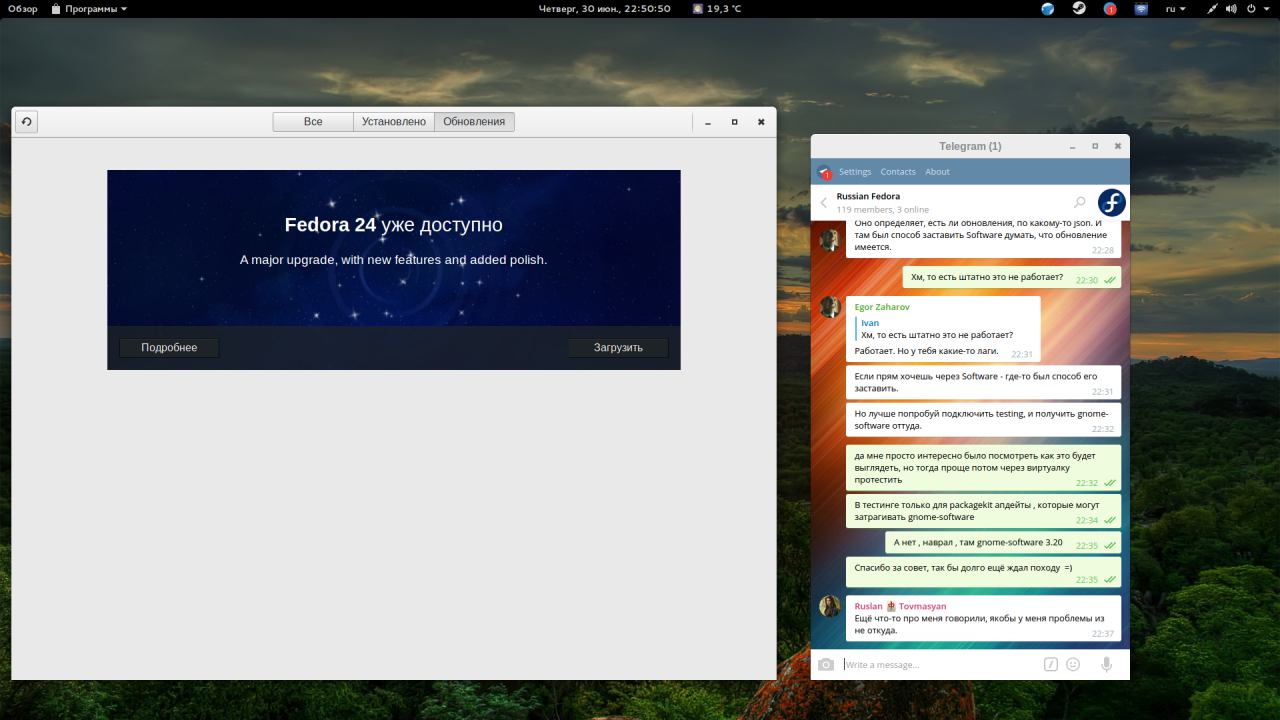Screen dimensions: 1280x720
Task: Open the 'ru' keyboard layout dropdown
Action: pos(1175,9)
